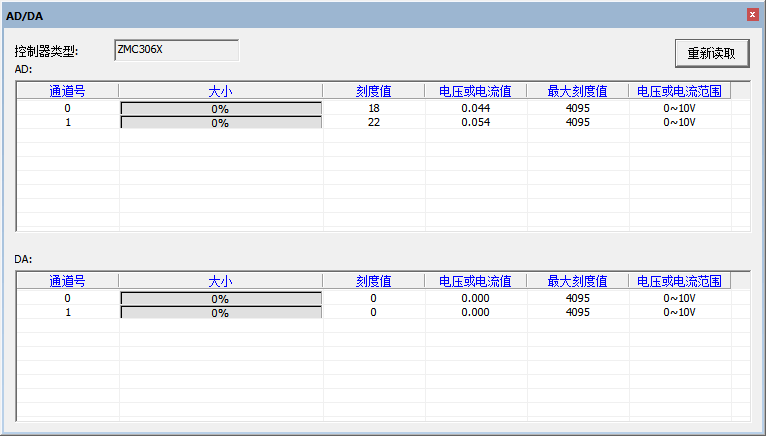Click AD channel 1 progress bar
The height and width of the screenshot is (436, 766).
(x=221, y=122)
